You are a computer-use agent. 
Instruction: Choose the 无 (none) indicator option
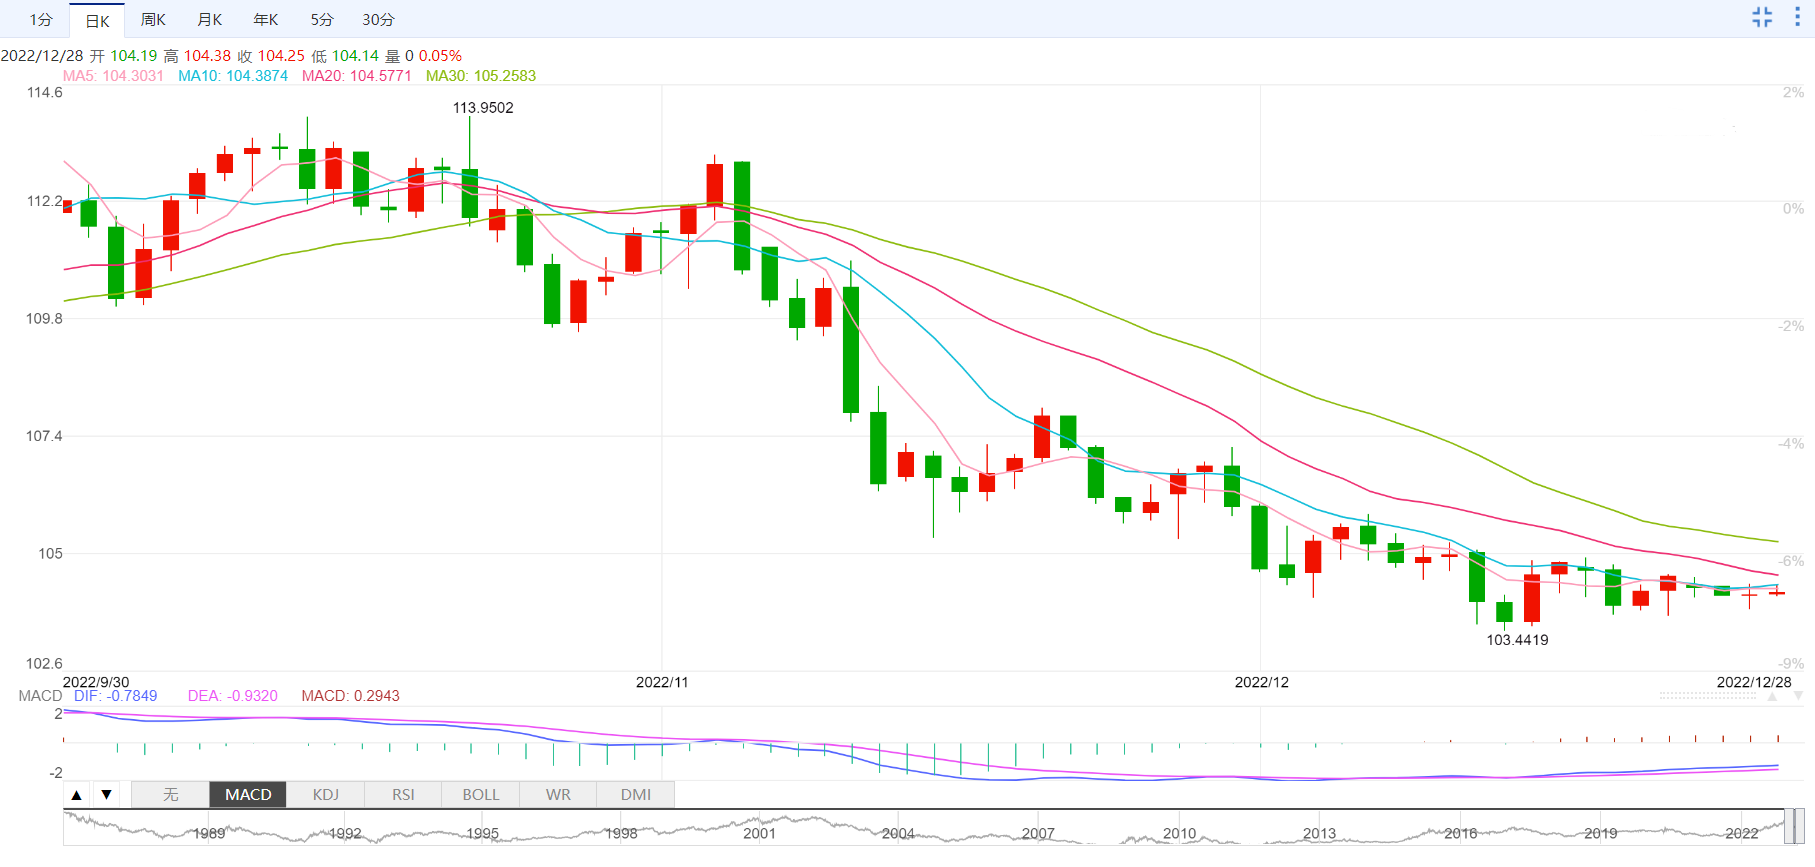(171, 795)
